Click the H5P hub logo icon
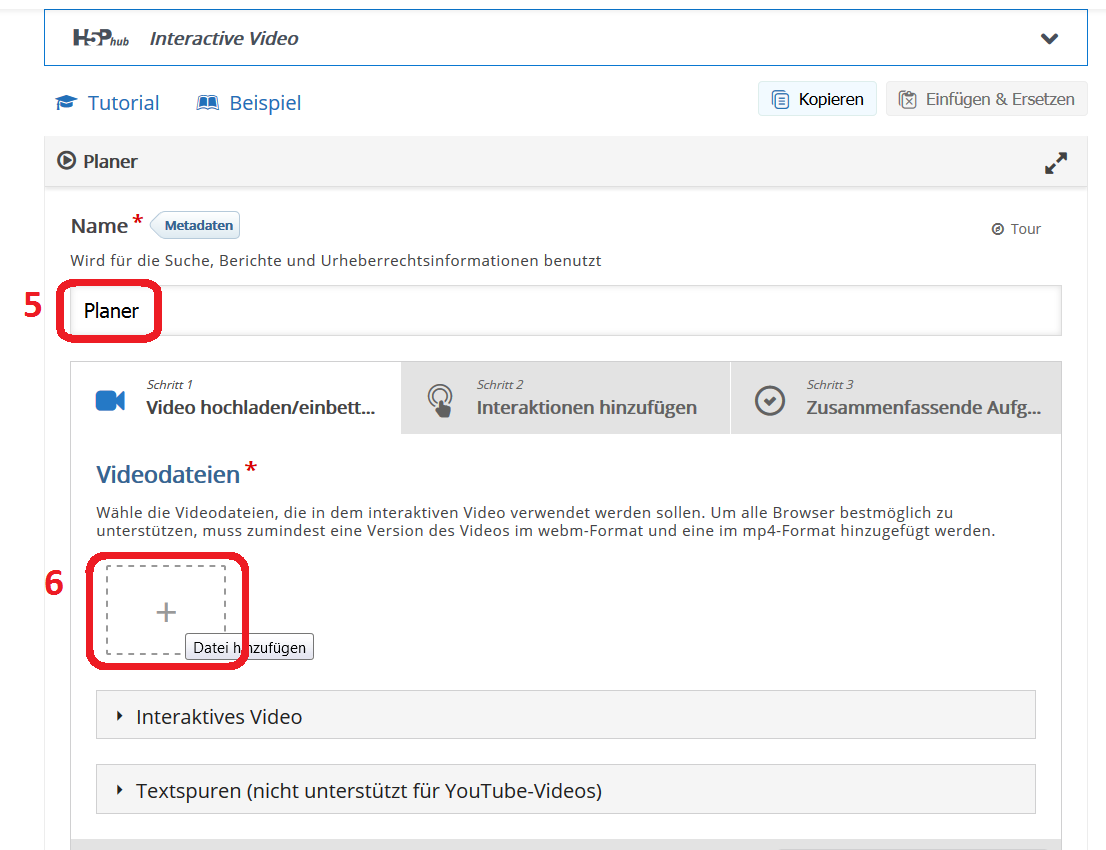The width and height of the screenshot is (1106, 850). [101, 38]
